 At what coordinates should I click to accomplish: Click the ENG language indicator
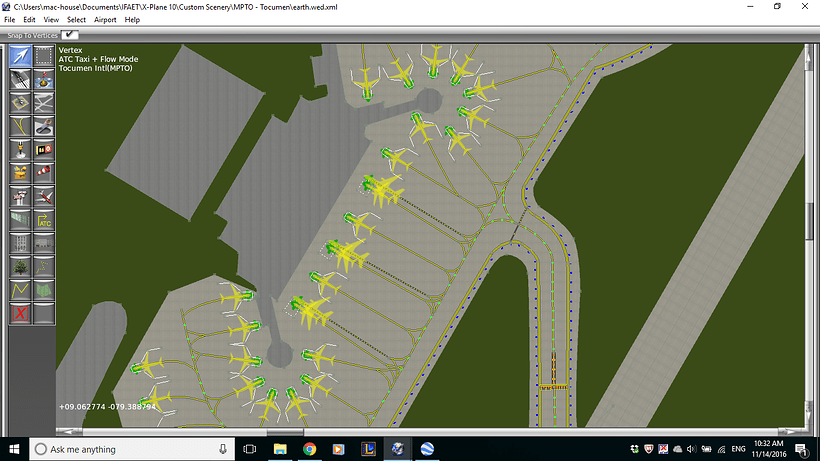coord(738,449)
